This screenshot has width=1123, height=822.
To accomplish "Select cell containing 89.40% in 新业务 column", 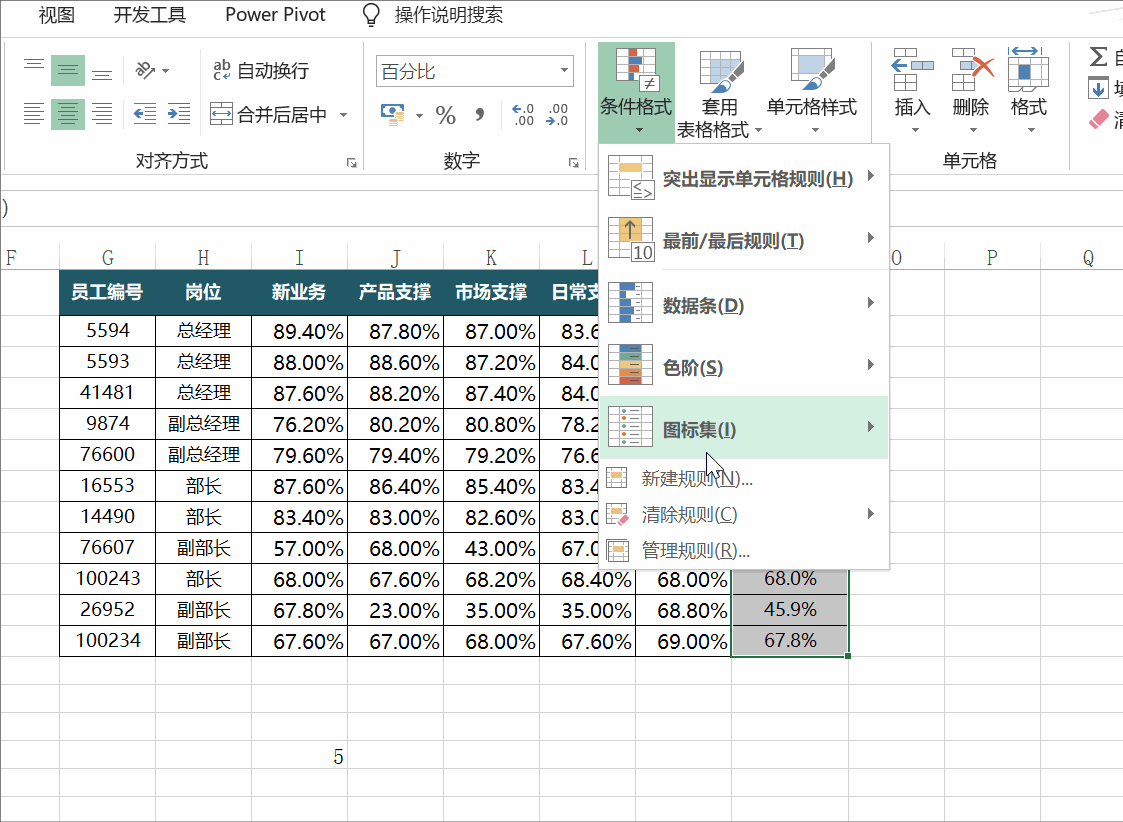I will click(299, 331).
